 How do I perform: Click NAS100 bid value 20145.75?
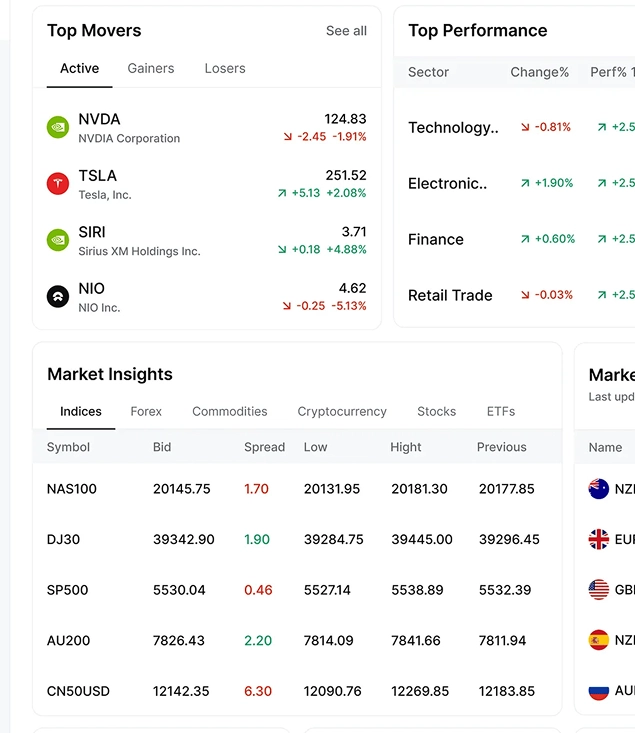(x=181, y=489)
